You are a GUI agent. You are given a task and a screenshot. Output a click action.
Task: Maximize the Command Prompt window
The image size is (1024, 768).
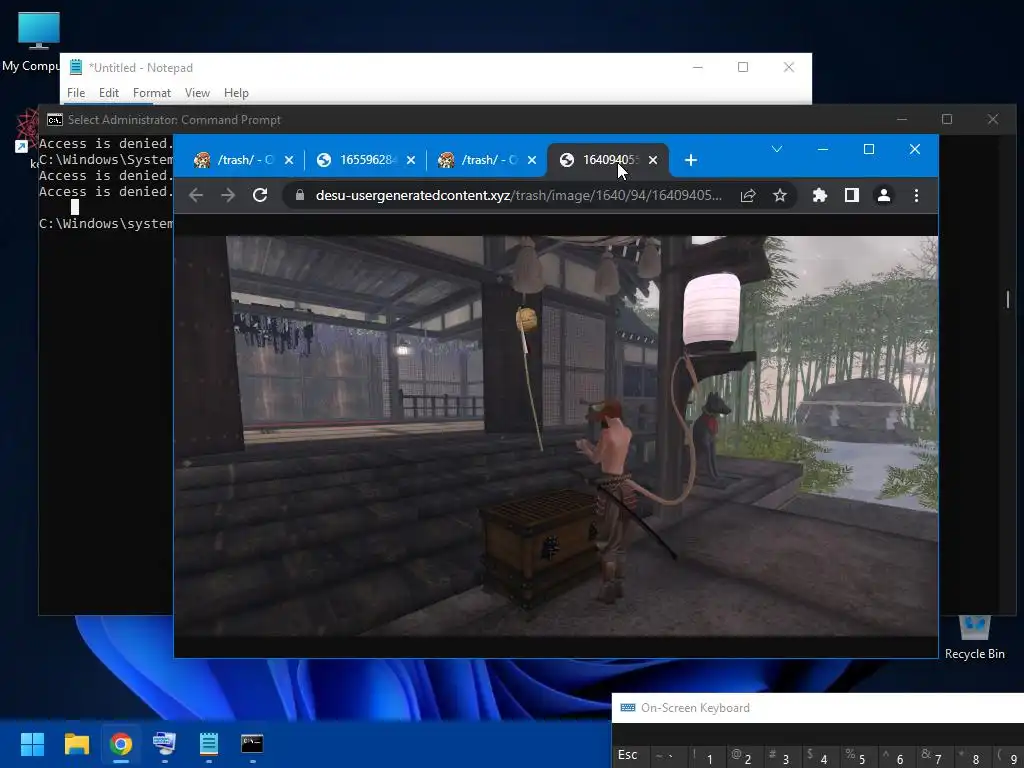(x=947, y=119)
